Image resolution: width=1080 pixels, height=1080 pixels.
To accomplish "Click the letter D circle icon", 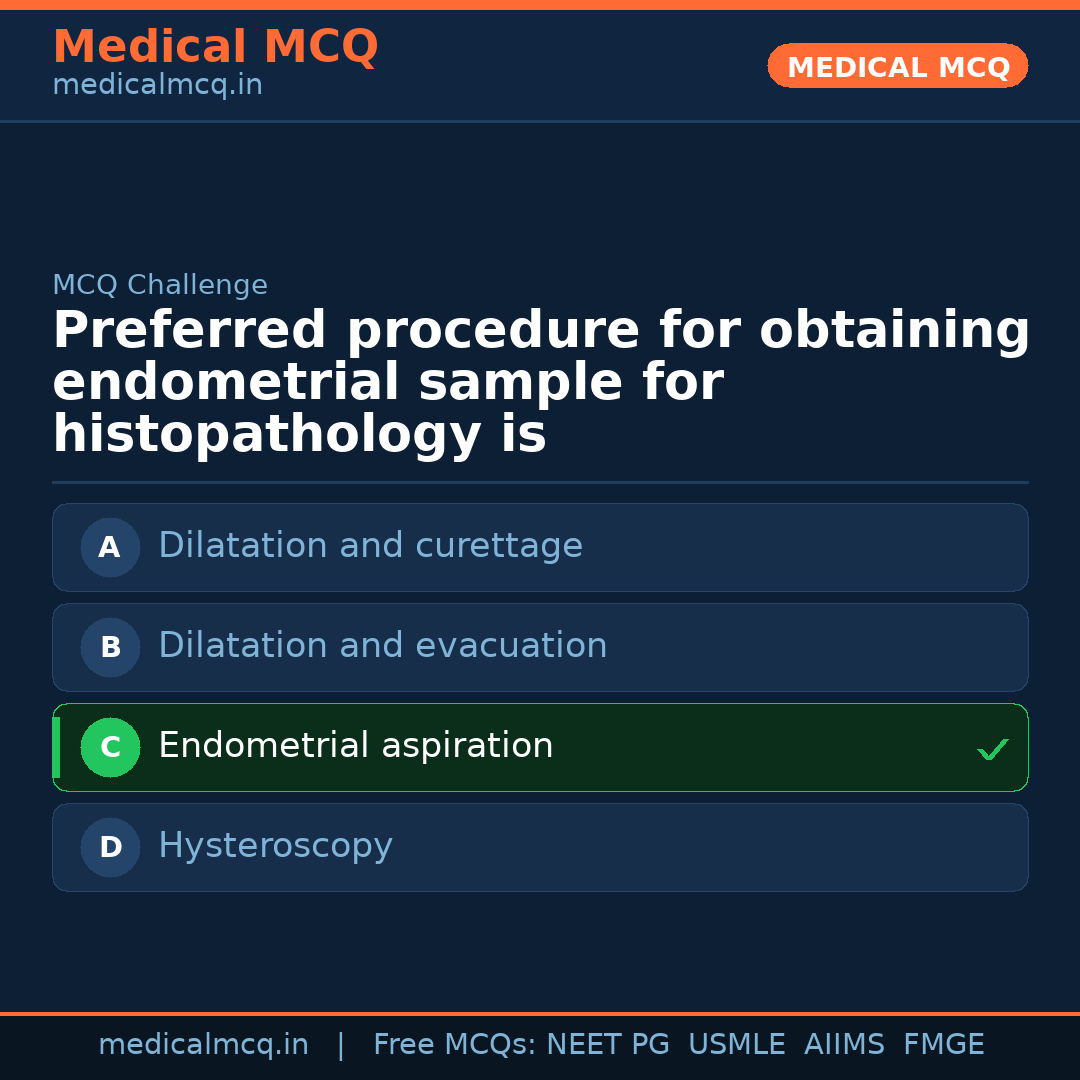I will pyautogui.click(x=110, y=847).
